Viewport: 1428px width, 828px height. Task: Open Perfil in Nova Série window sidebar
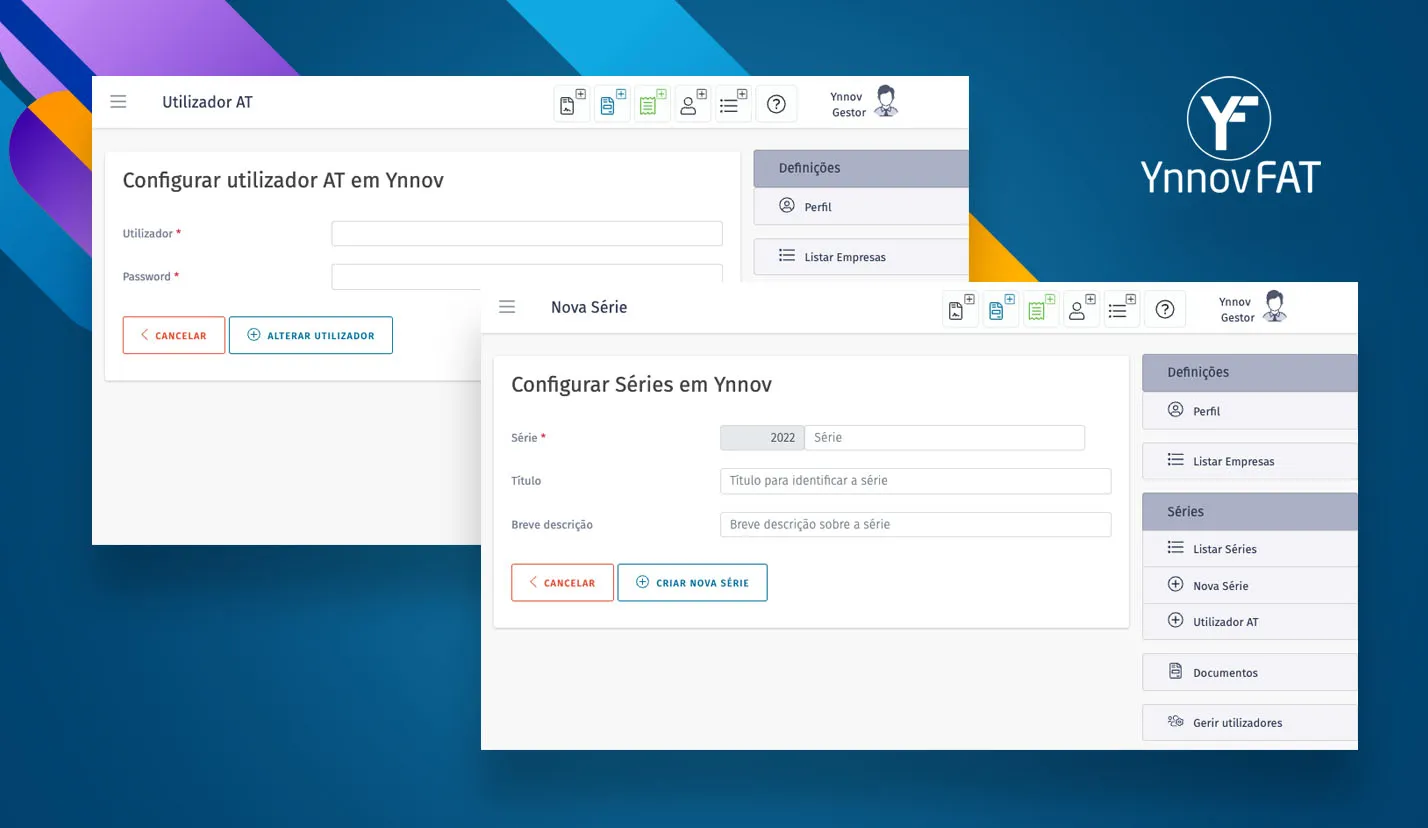1250,410
